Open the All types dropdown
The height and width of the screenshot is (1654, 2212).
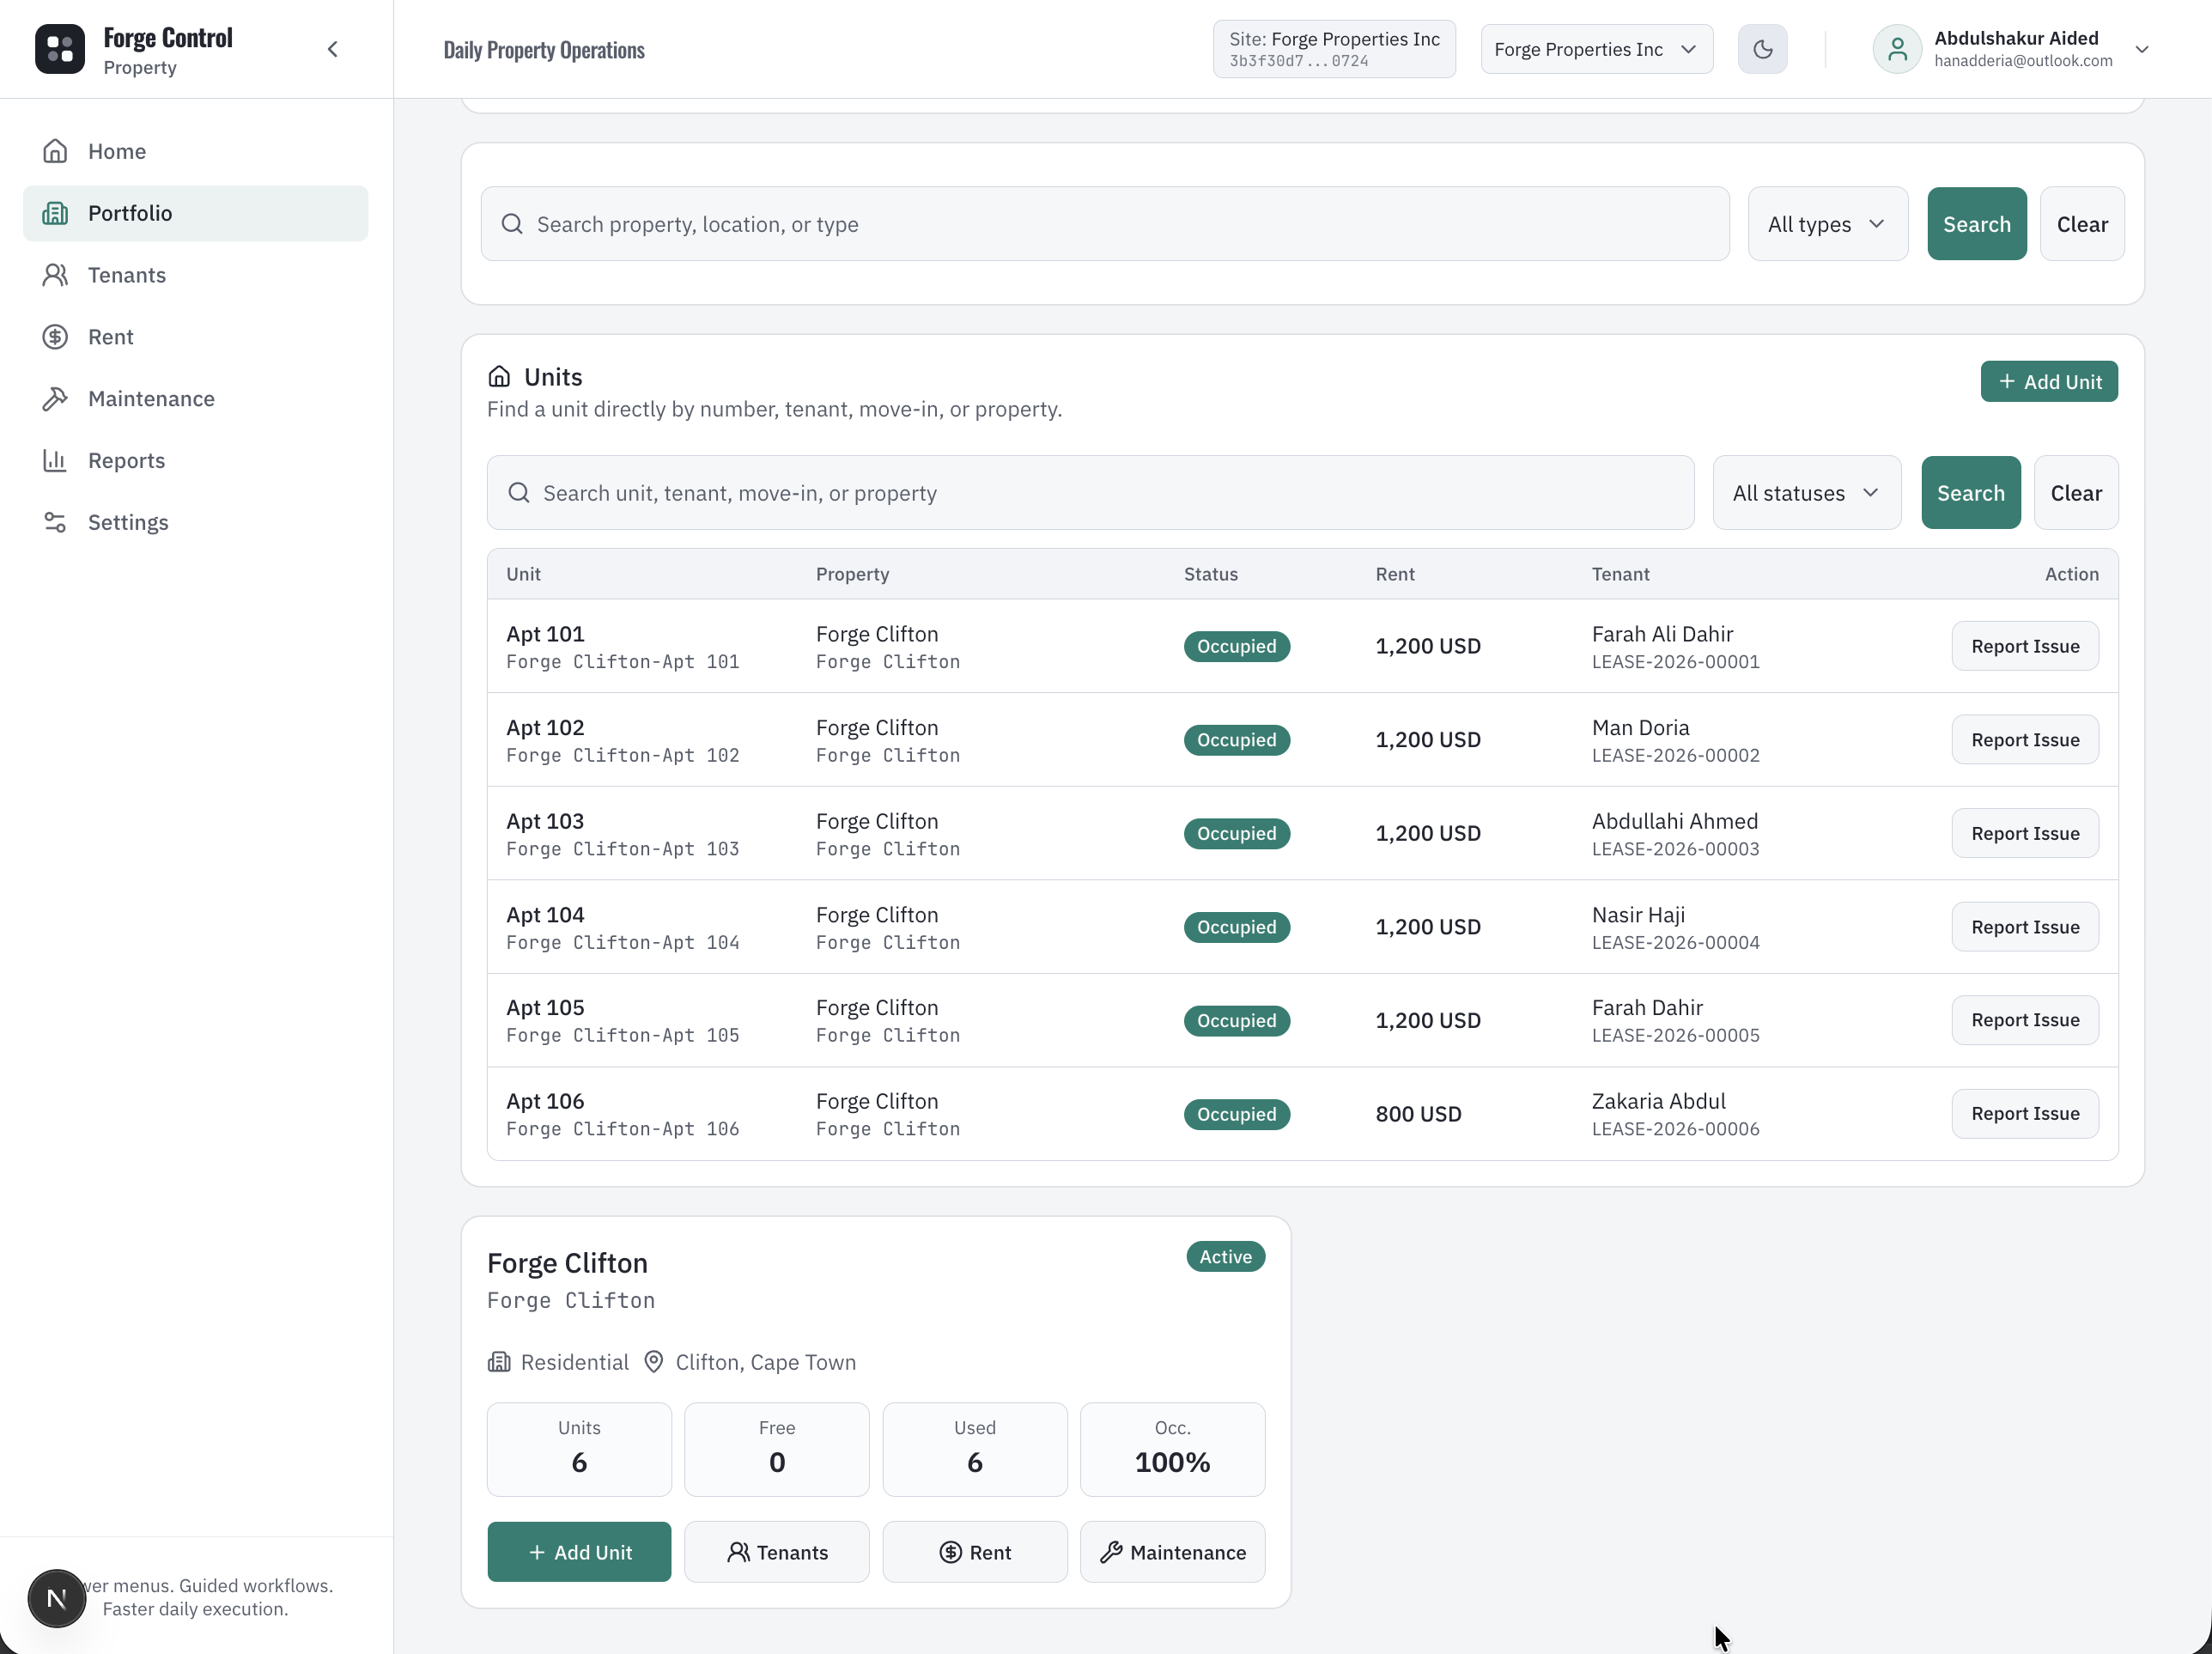pos(1827,224)
